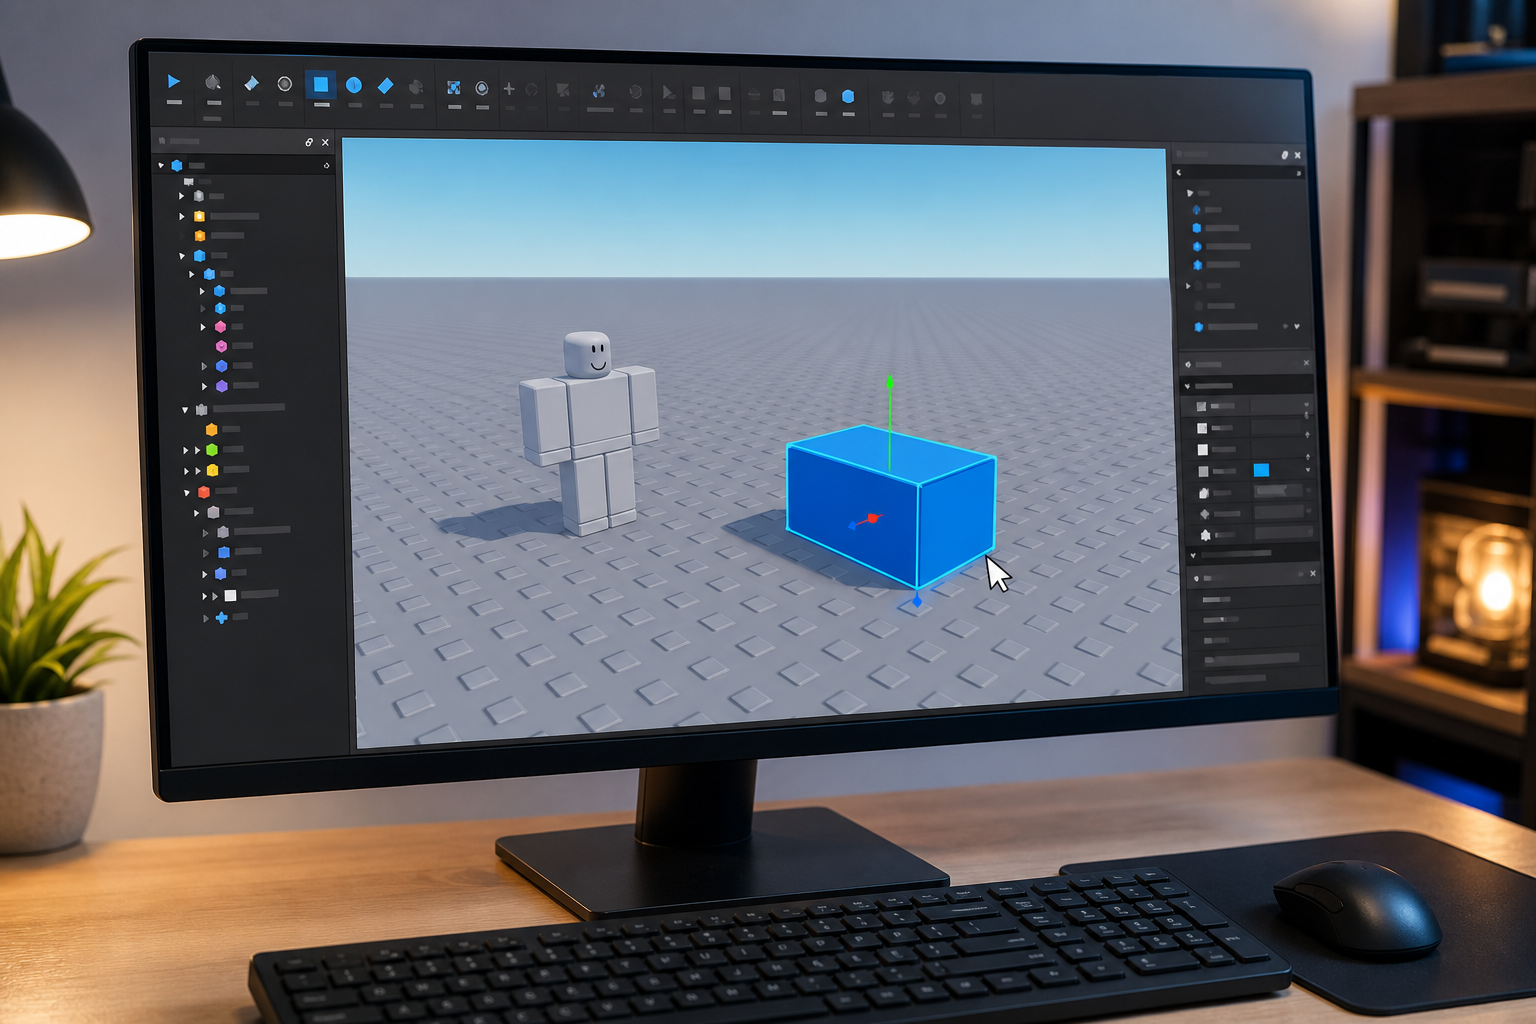Click the gray play triangle in the toolbar
Screen dimensions: 1536x1024
668,93
